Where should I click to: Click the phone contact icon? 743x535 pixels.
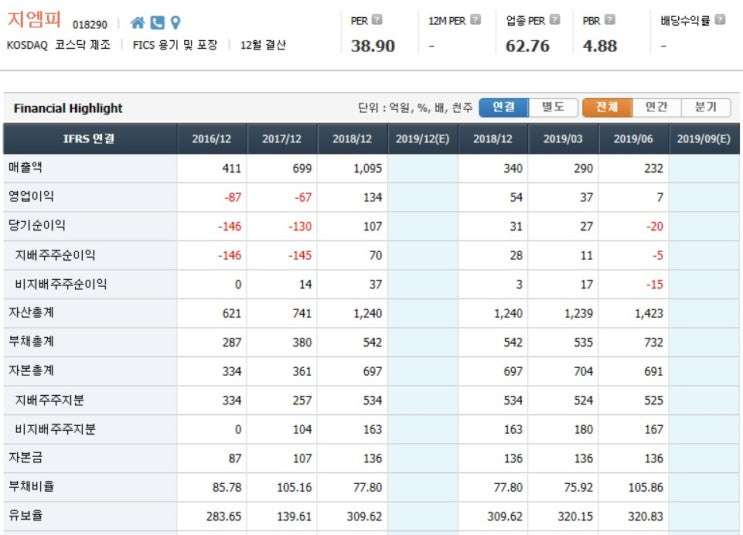point(157,23)
